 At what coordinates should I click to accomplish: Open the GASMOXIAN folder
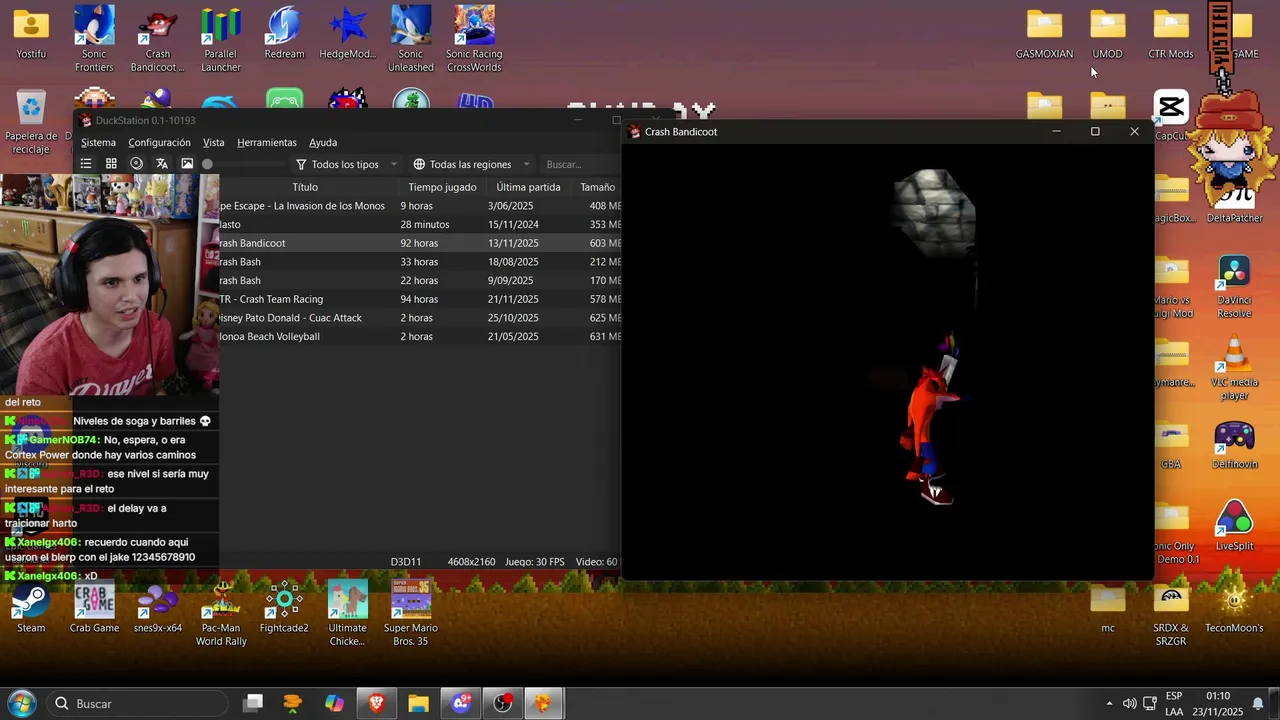[1044, 35]
